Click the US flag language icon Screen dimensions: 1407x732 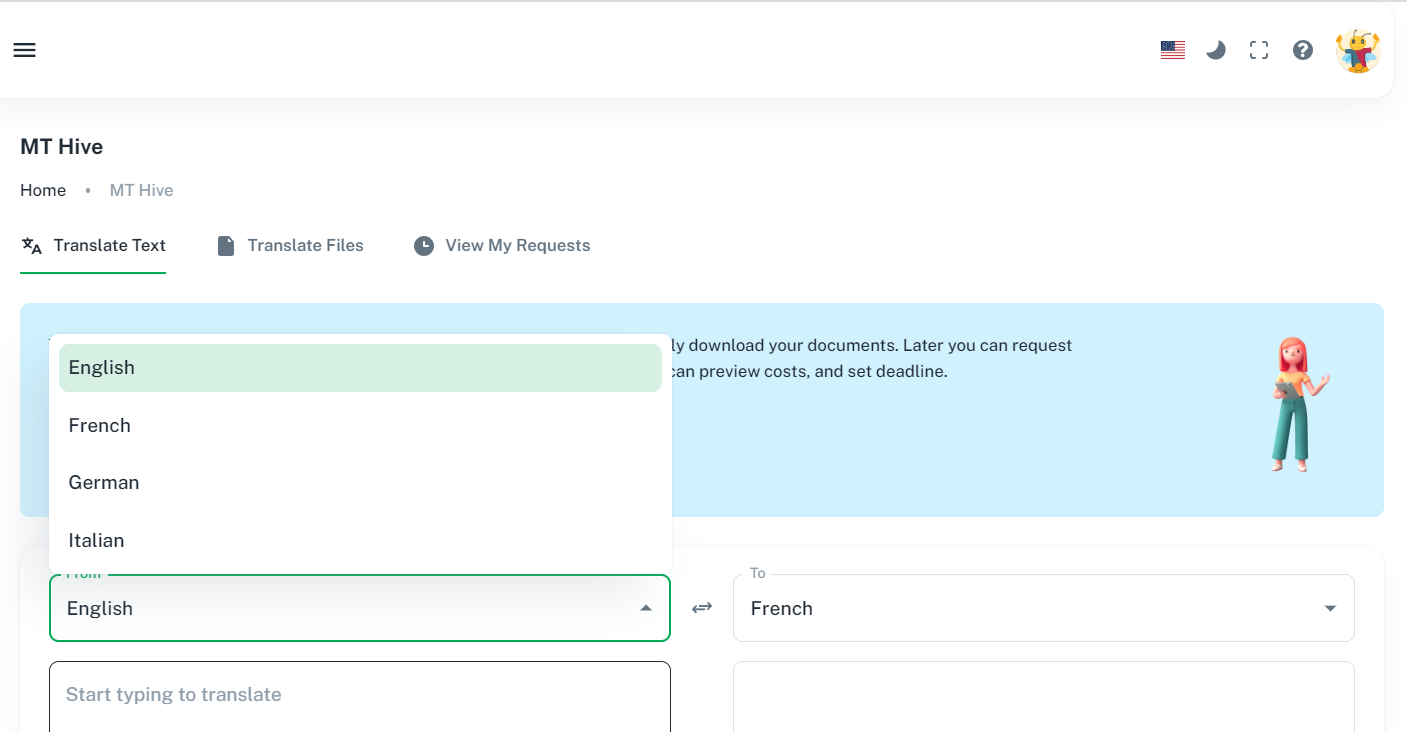coord(1172,50)
